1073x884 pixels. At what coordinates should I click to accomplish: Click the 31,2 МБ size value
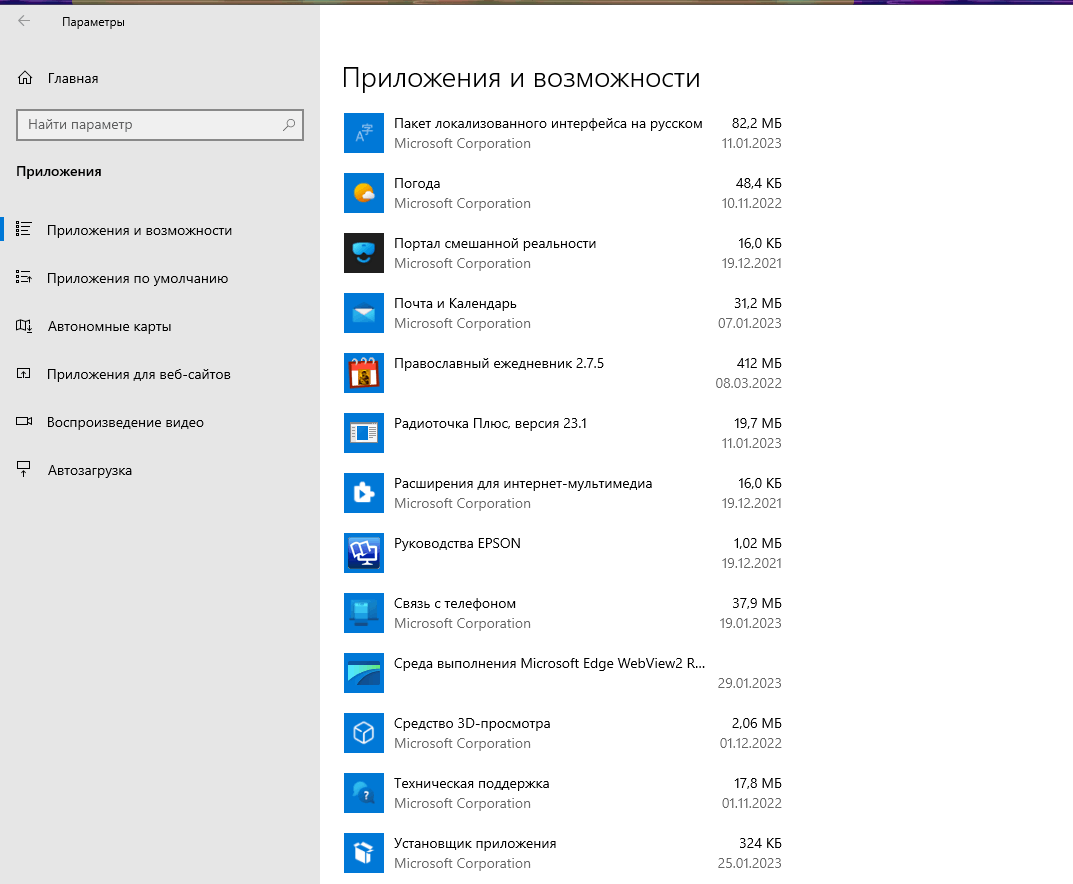click(x=758, y=303)
